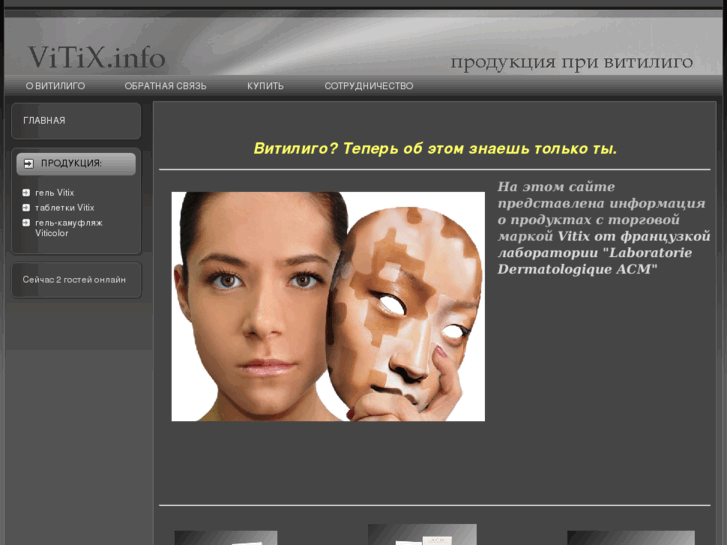The height and width of the screenshot is (545, 727).
Task: Click the Сейчас 2 гостей онлайн text
Action: (74, 280)
